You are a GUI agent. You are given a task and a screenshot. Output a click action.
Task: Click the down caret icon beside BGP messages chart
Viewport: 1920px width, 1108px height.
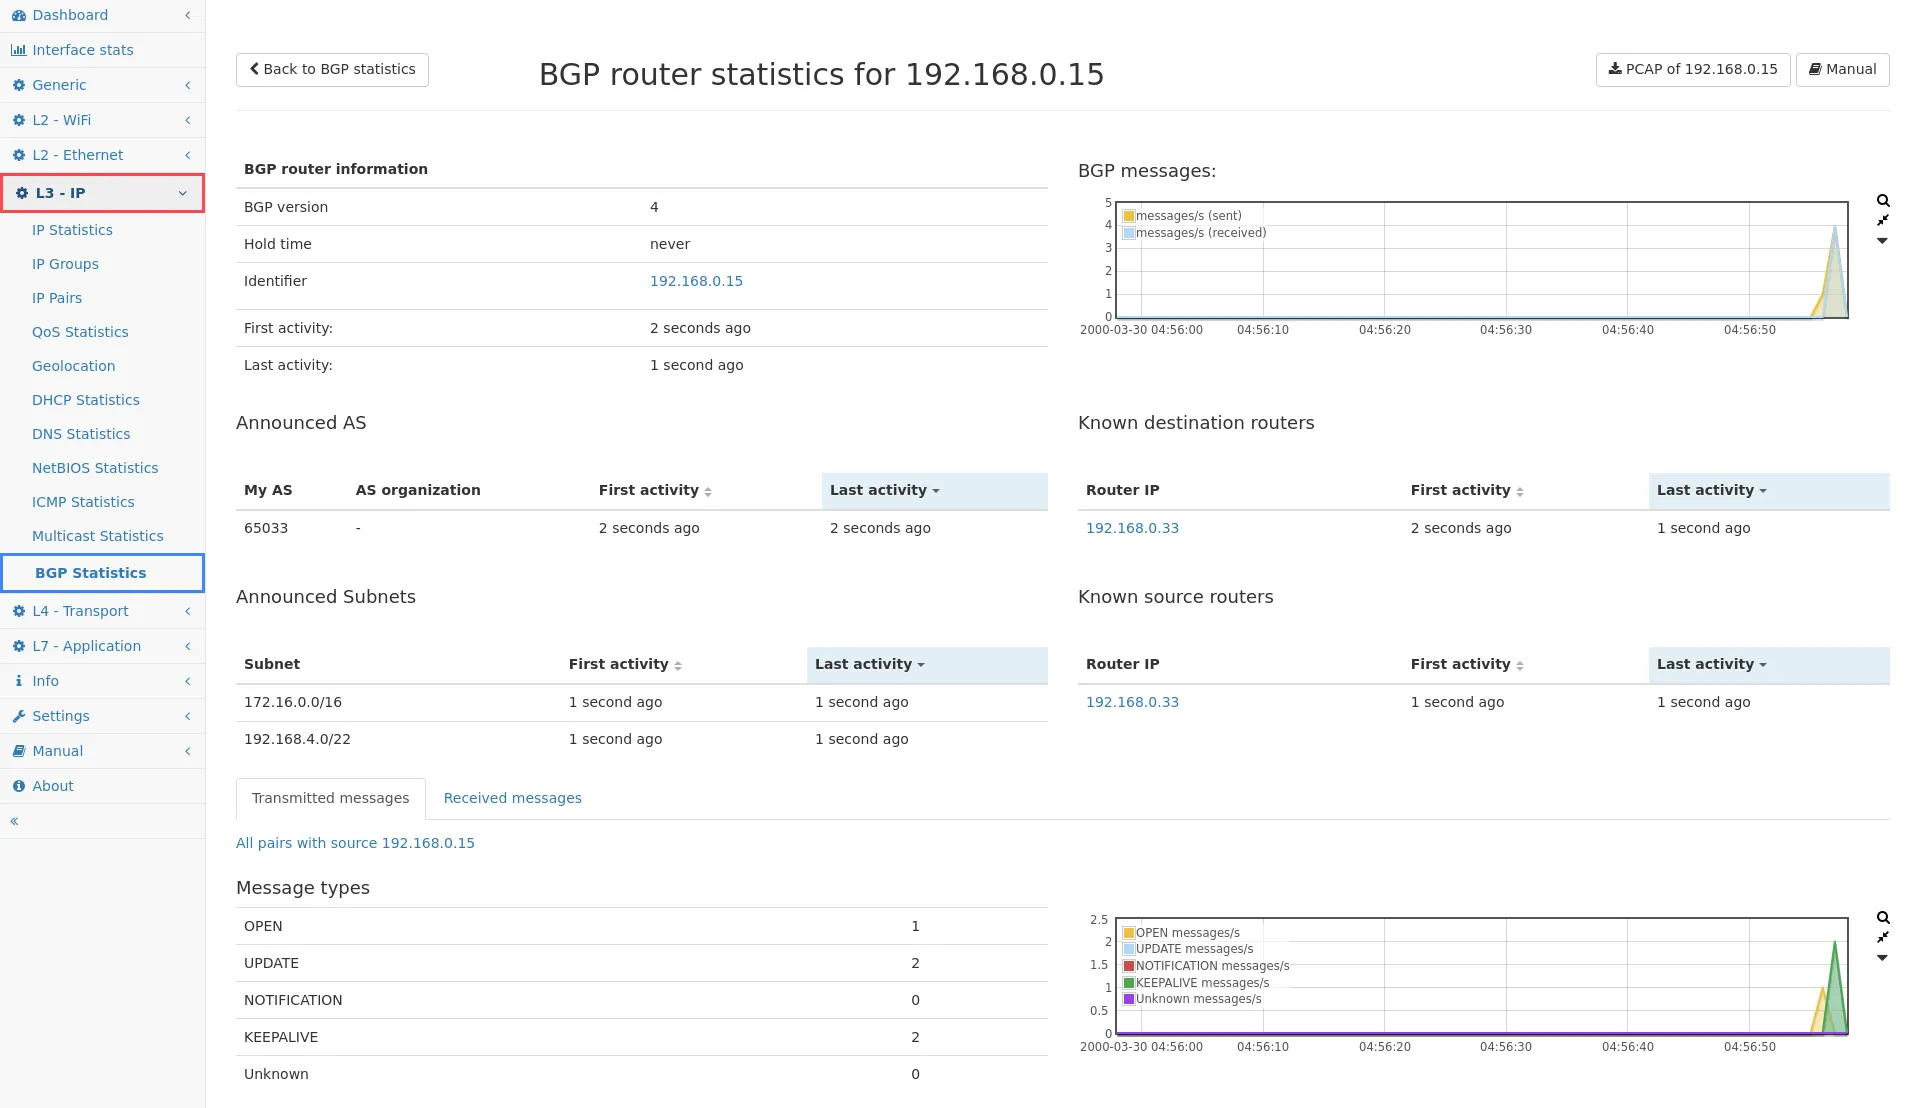(x=1882, y=241)
